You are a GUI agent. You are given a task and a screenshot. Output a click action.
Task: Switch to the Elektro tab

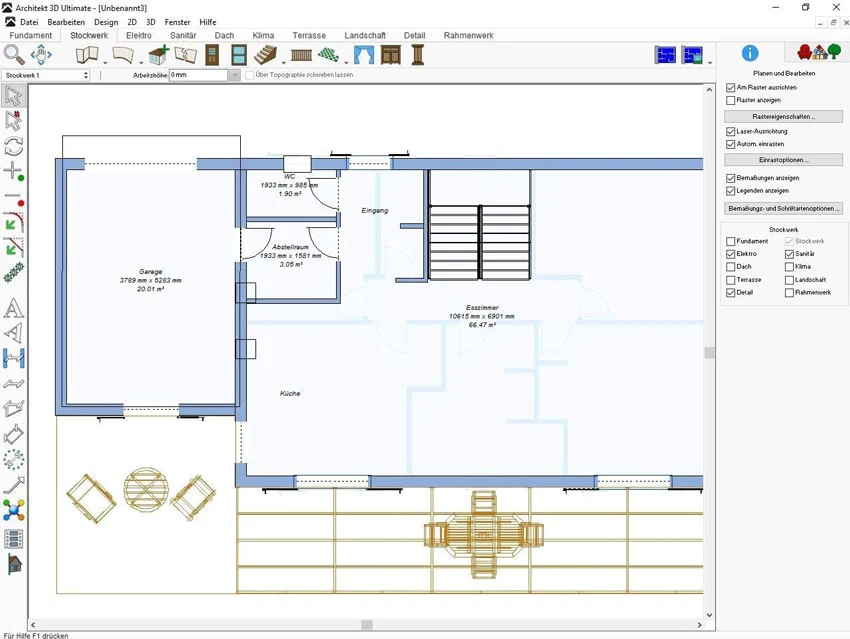coord(139,35)
